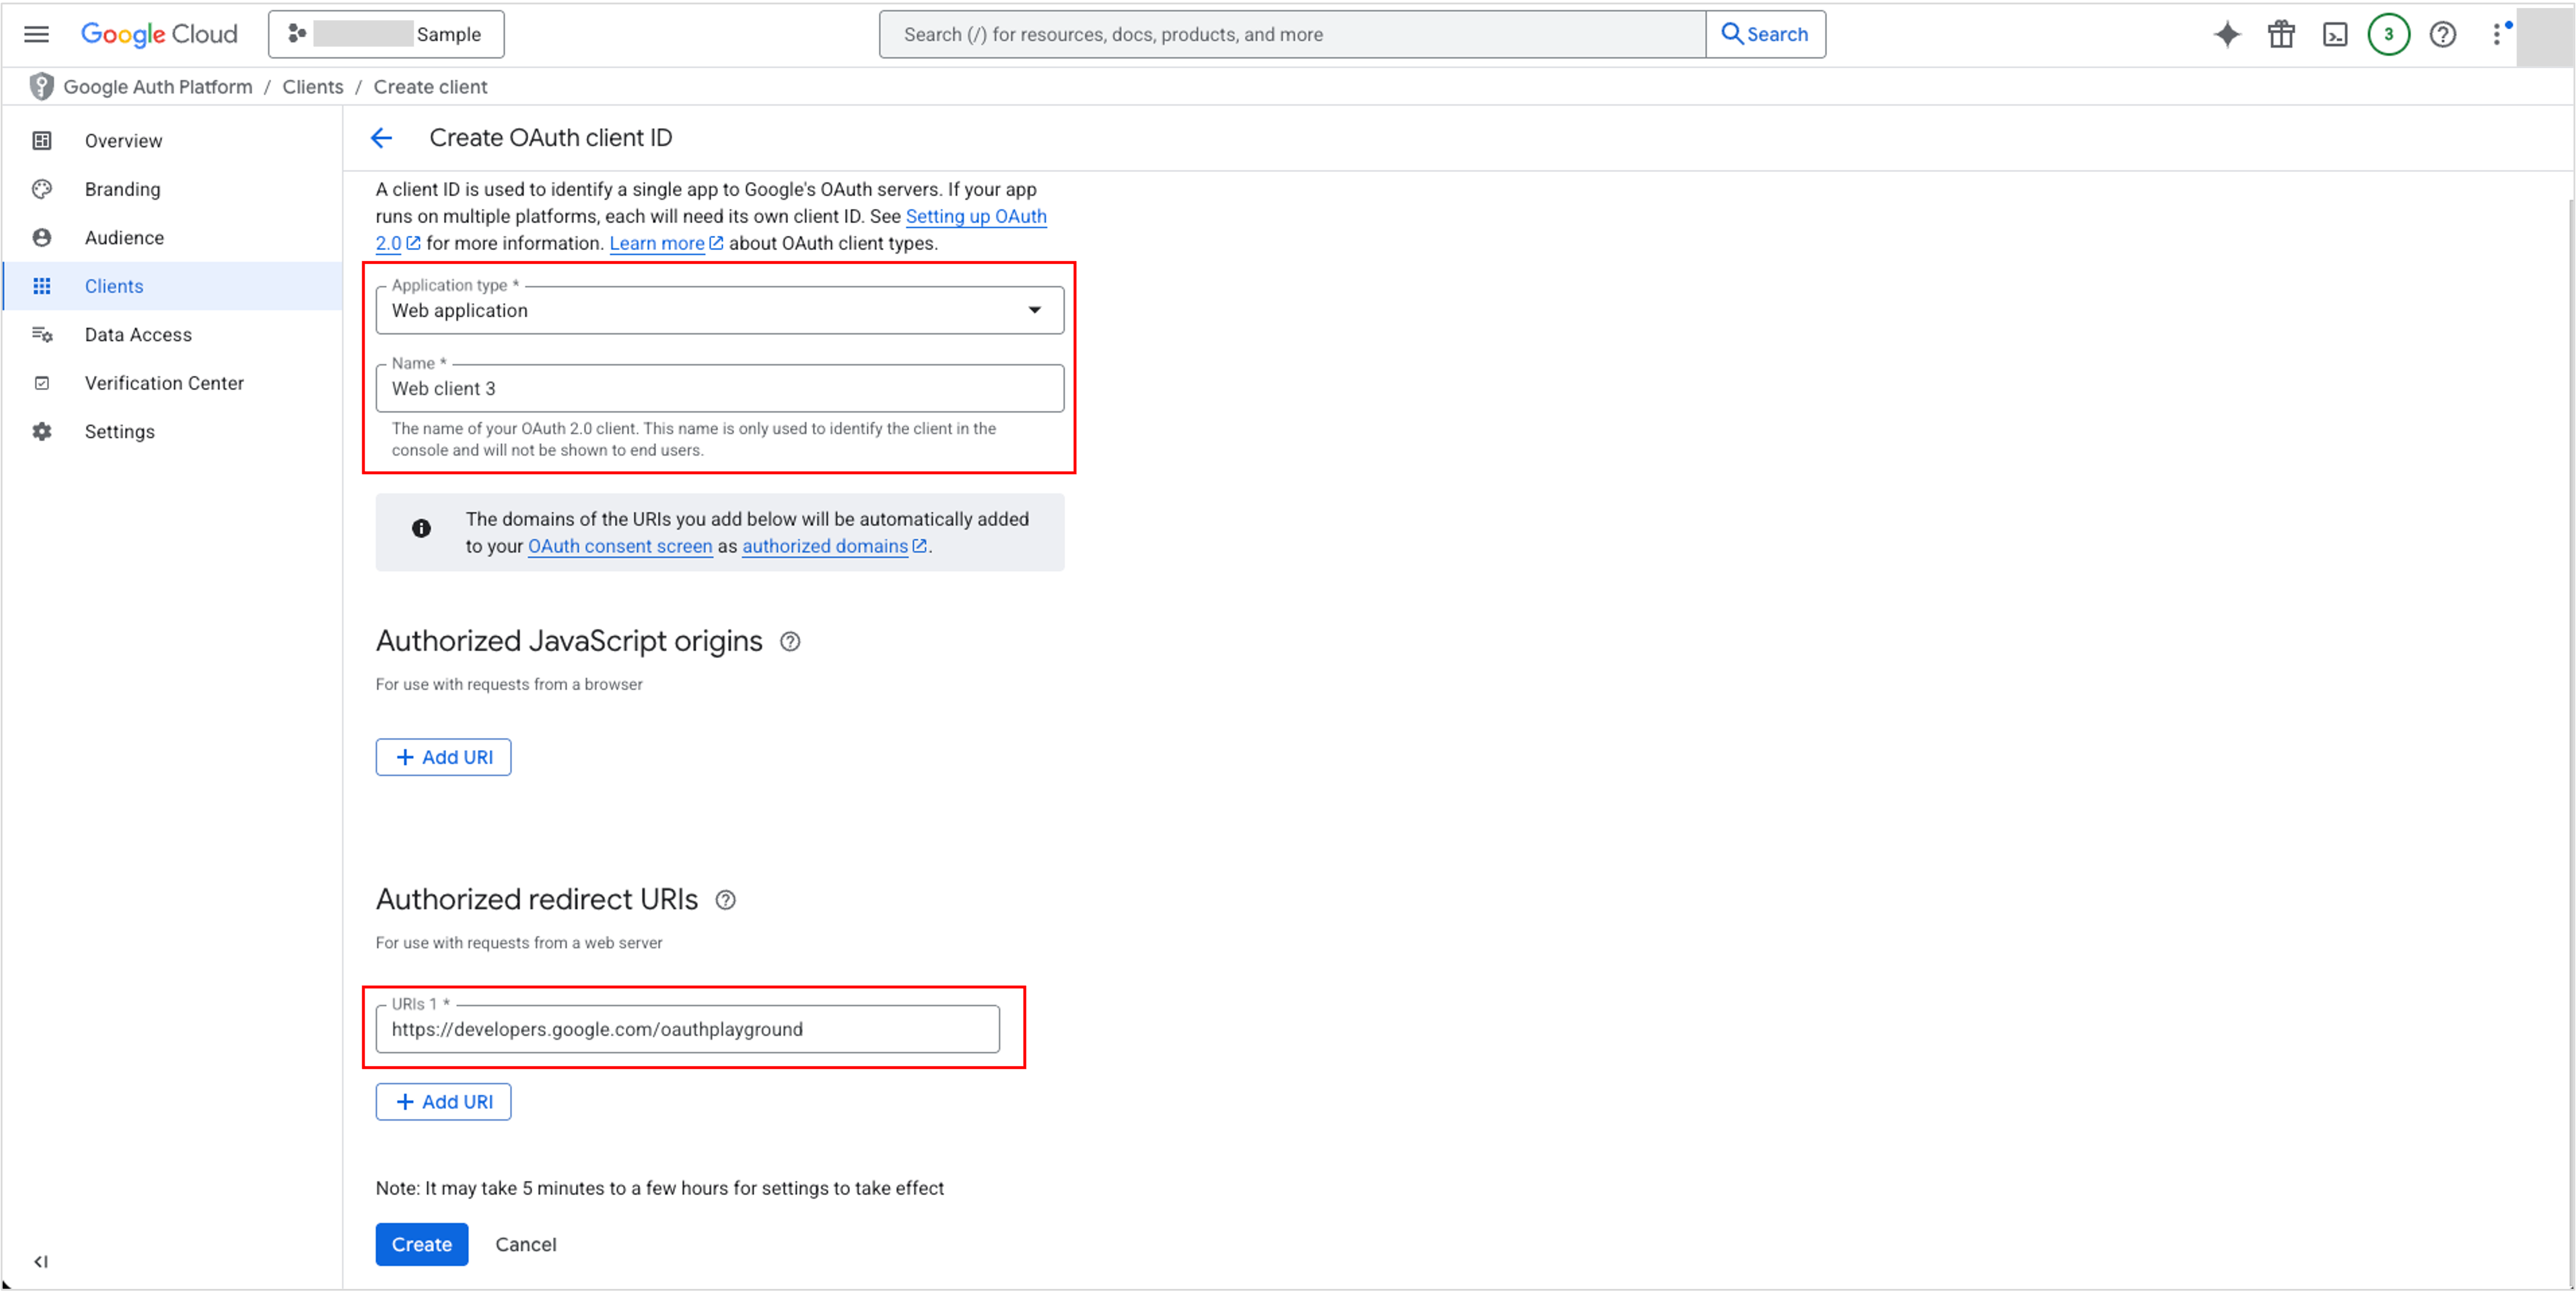The image size is (2576, 1293).
Task: Open the Sample project picker
Action: [x=386, y=34]
